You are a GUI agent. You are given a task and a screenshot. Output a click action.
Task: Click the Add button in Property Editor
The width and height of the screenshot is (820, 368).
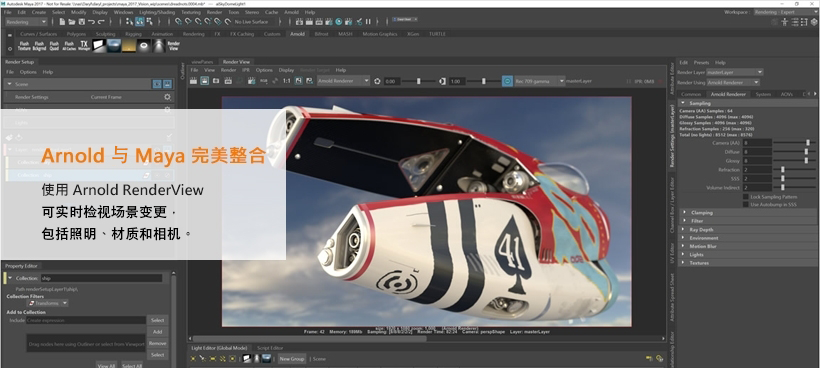(157, 331)
